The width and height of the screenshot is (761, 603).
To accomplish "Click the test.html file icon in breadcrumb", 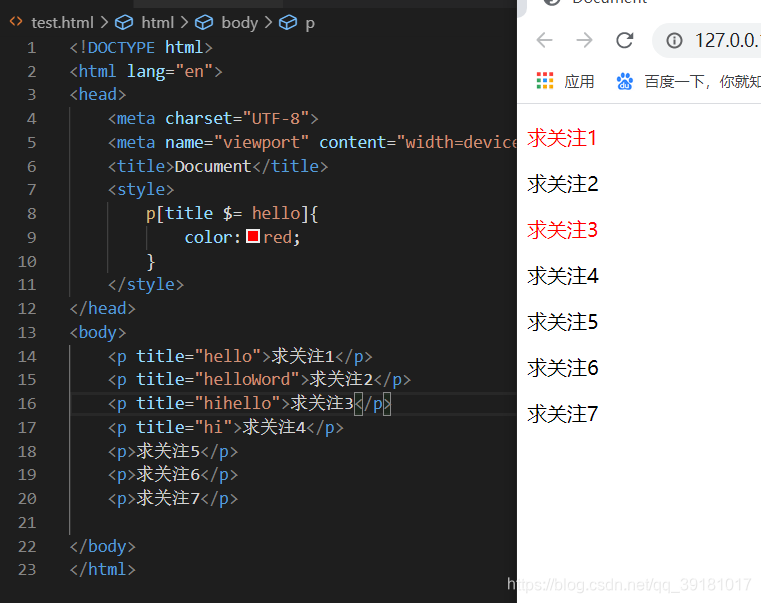I will [16, 22].
